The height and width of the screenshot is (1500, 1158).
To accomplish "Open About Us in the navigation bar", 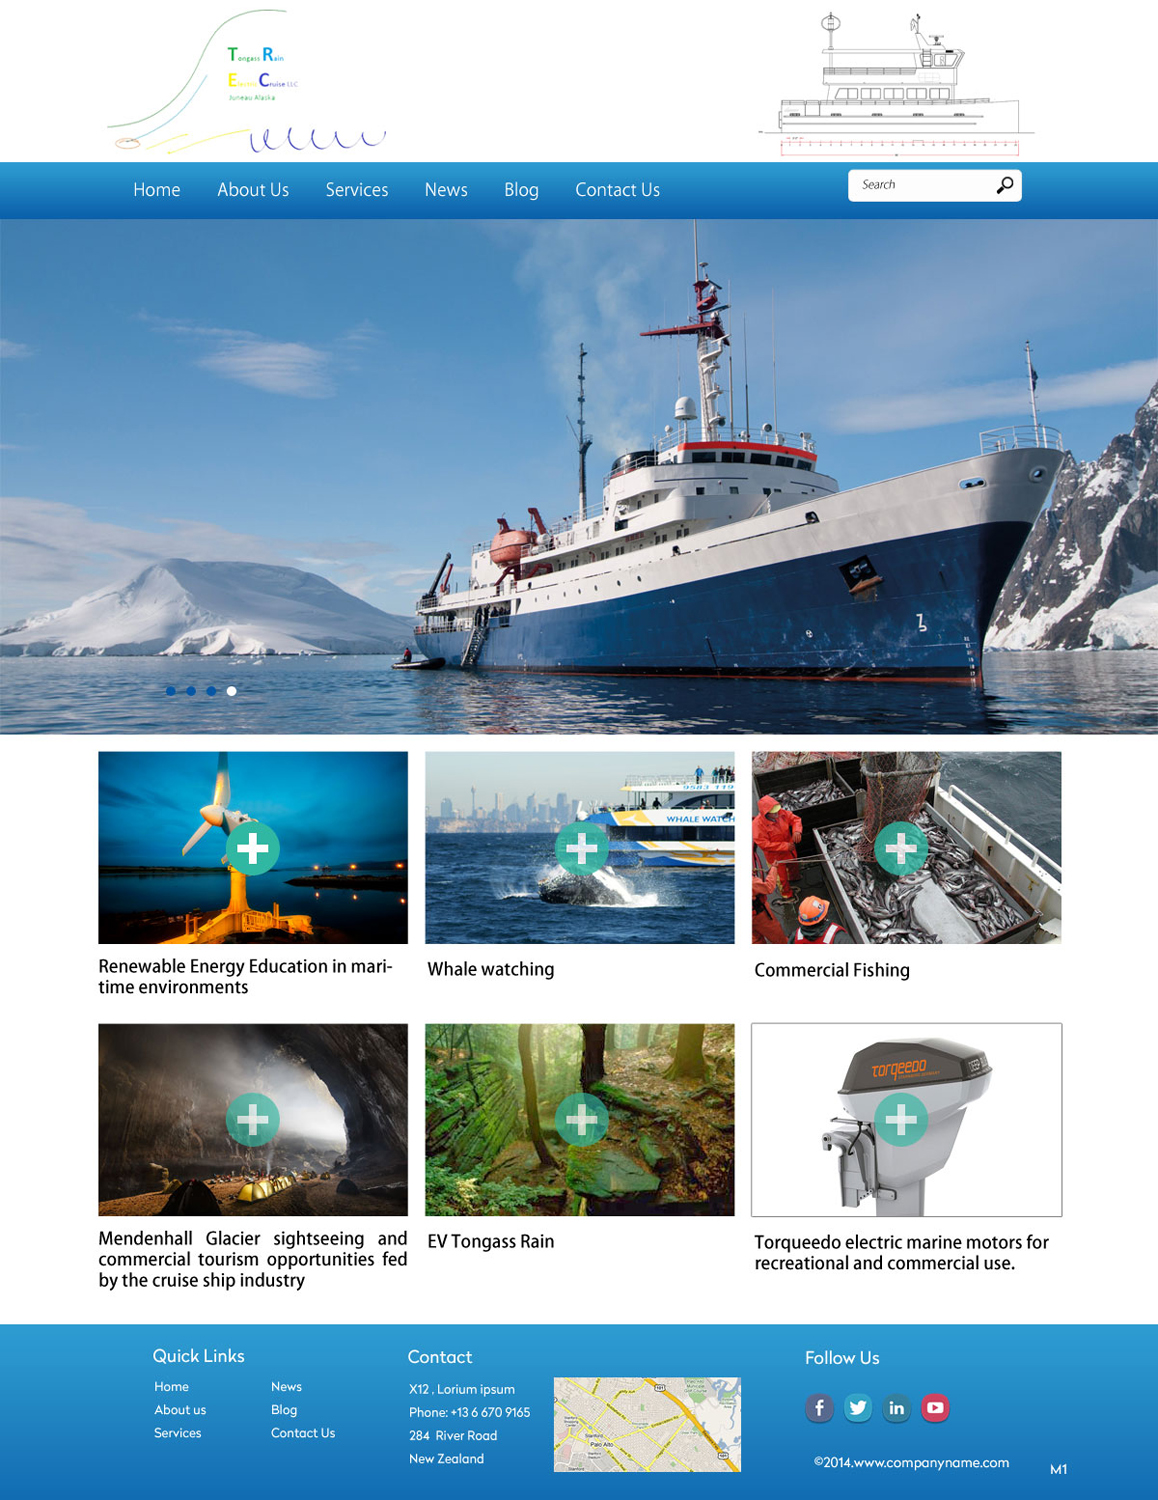I will [x=253, y=190].
